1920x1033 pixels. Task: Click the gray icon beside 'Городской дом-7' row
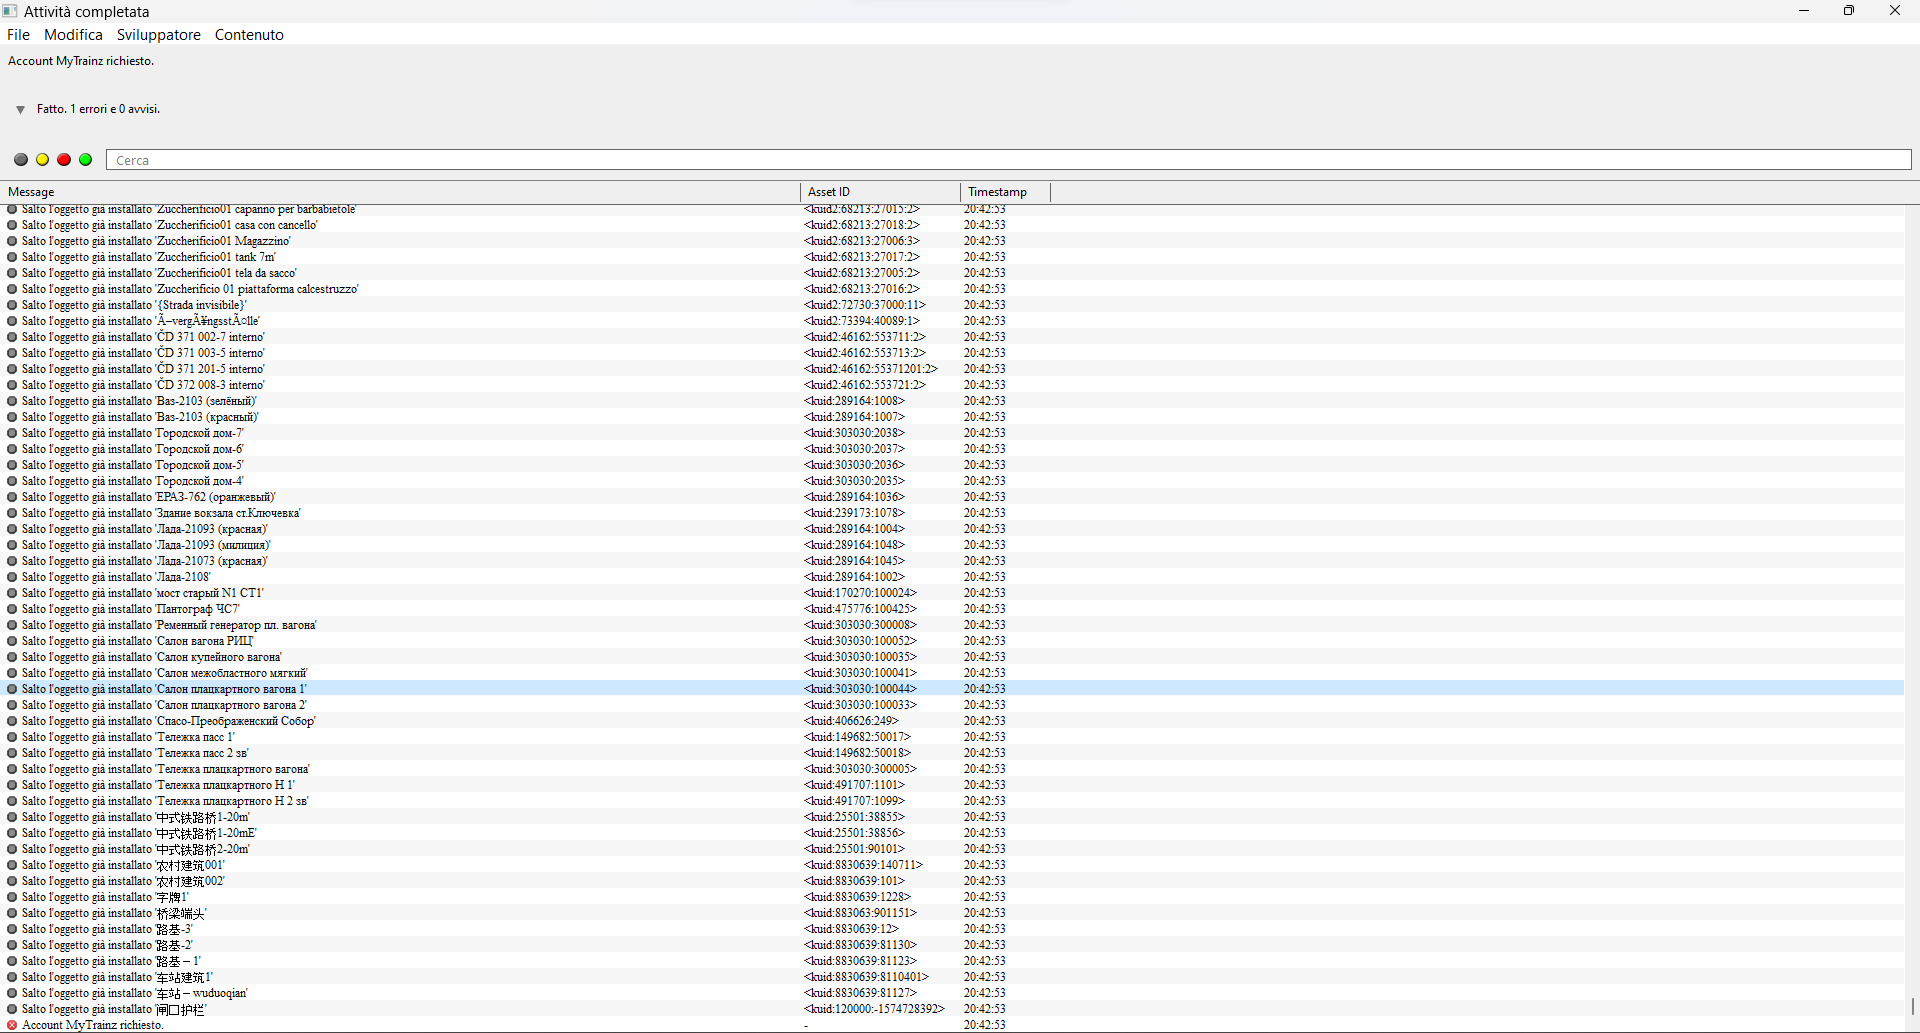[12, 433]
